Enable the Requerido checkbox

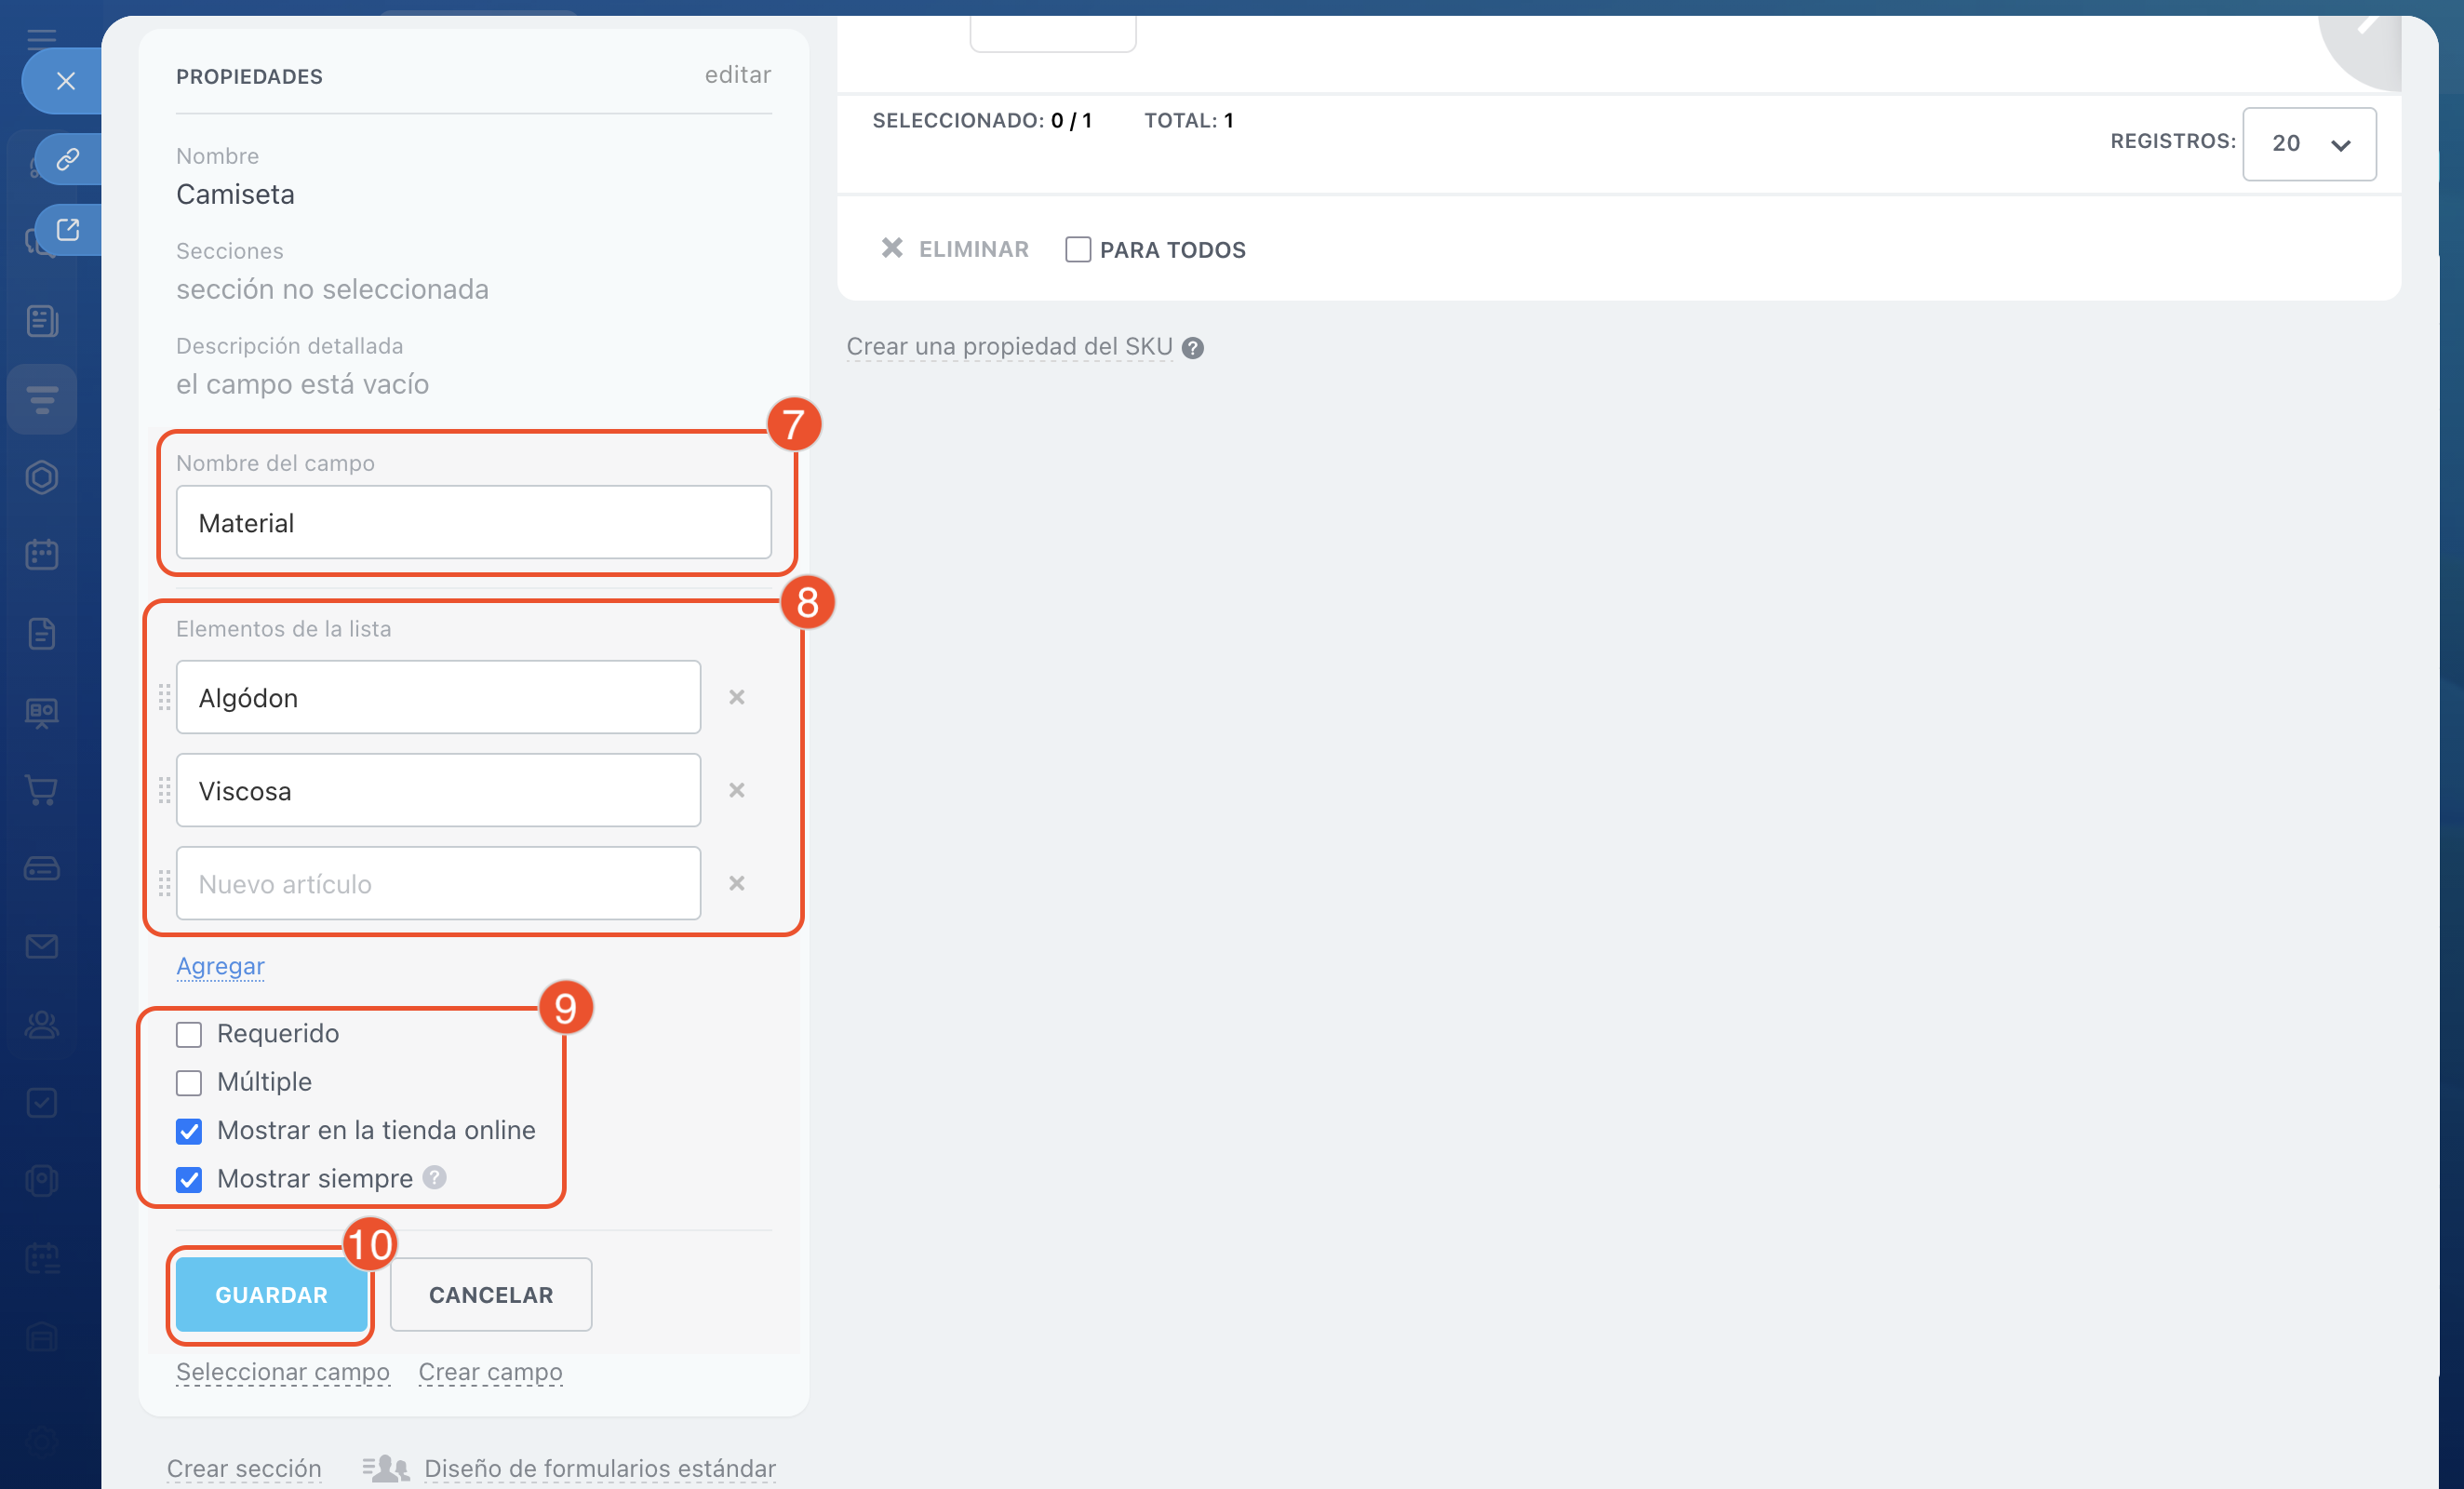pos(189,1034)
